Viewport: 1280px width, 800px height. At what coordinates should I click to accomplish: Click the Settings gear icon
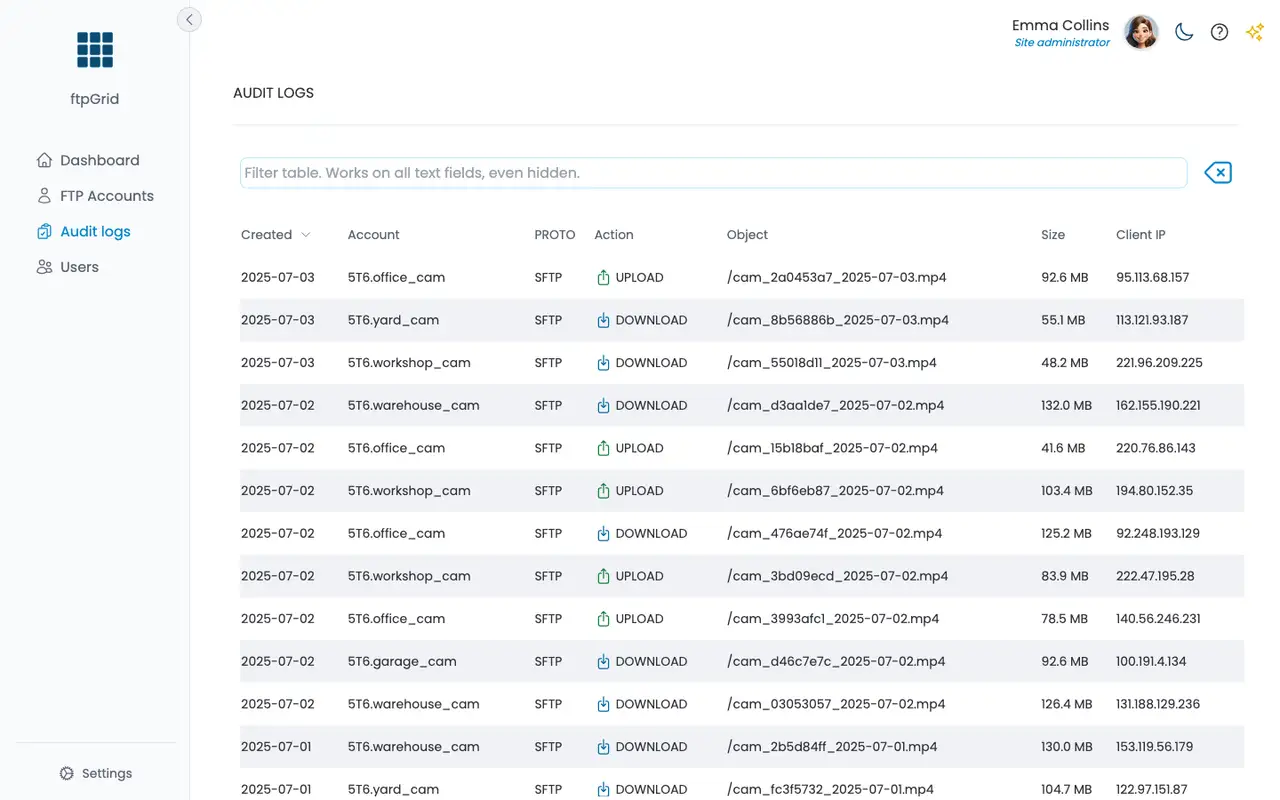point(67,773)
